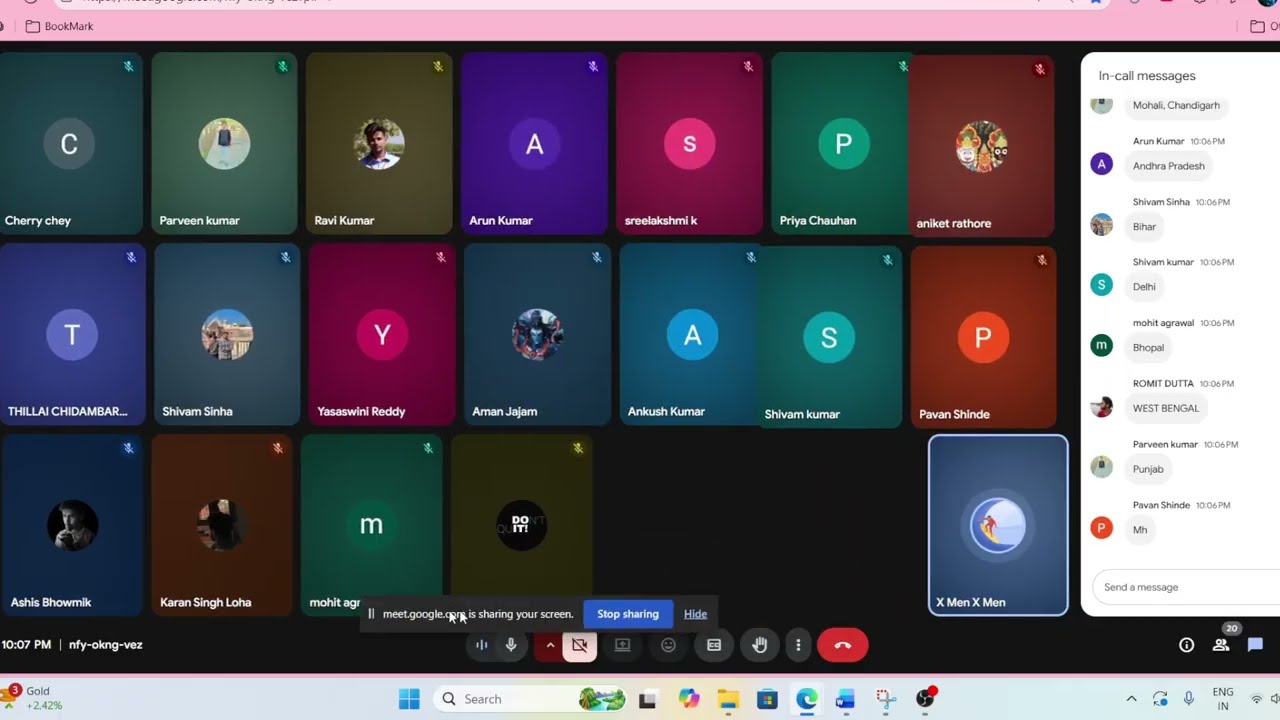Open emoji reactions button
Viewport: 1280px width, 720px height.
pos(668,645)
